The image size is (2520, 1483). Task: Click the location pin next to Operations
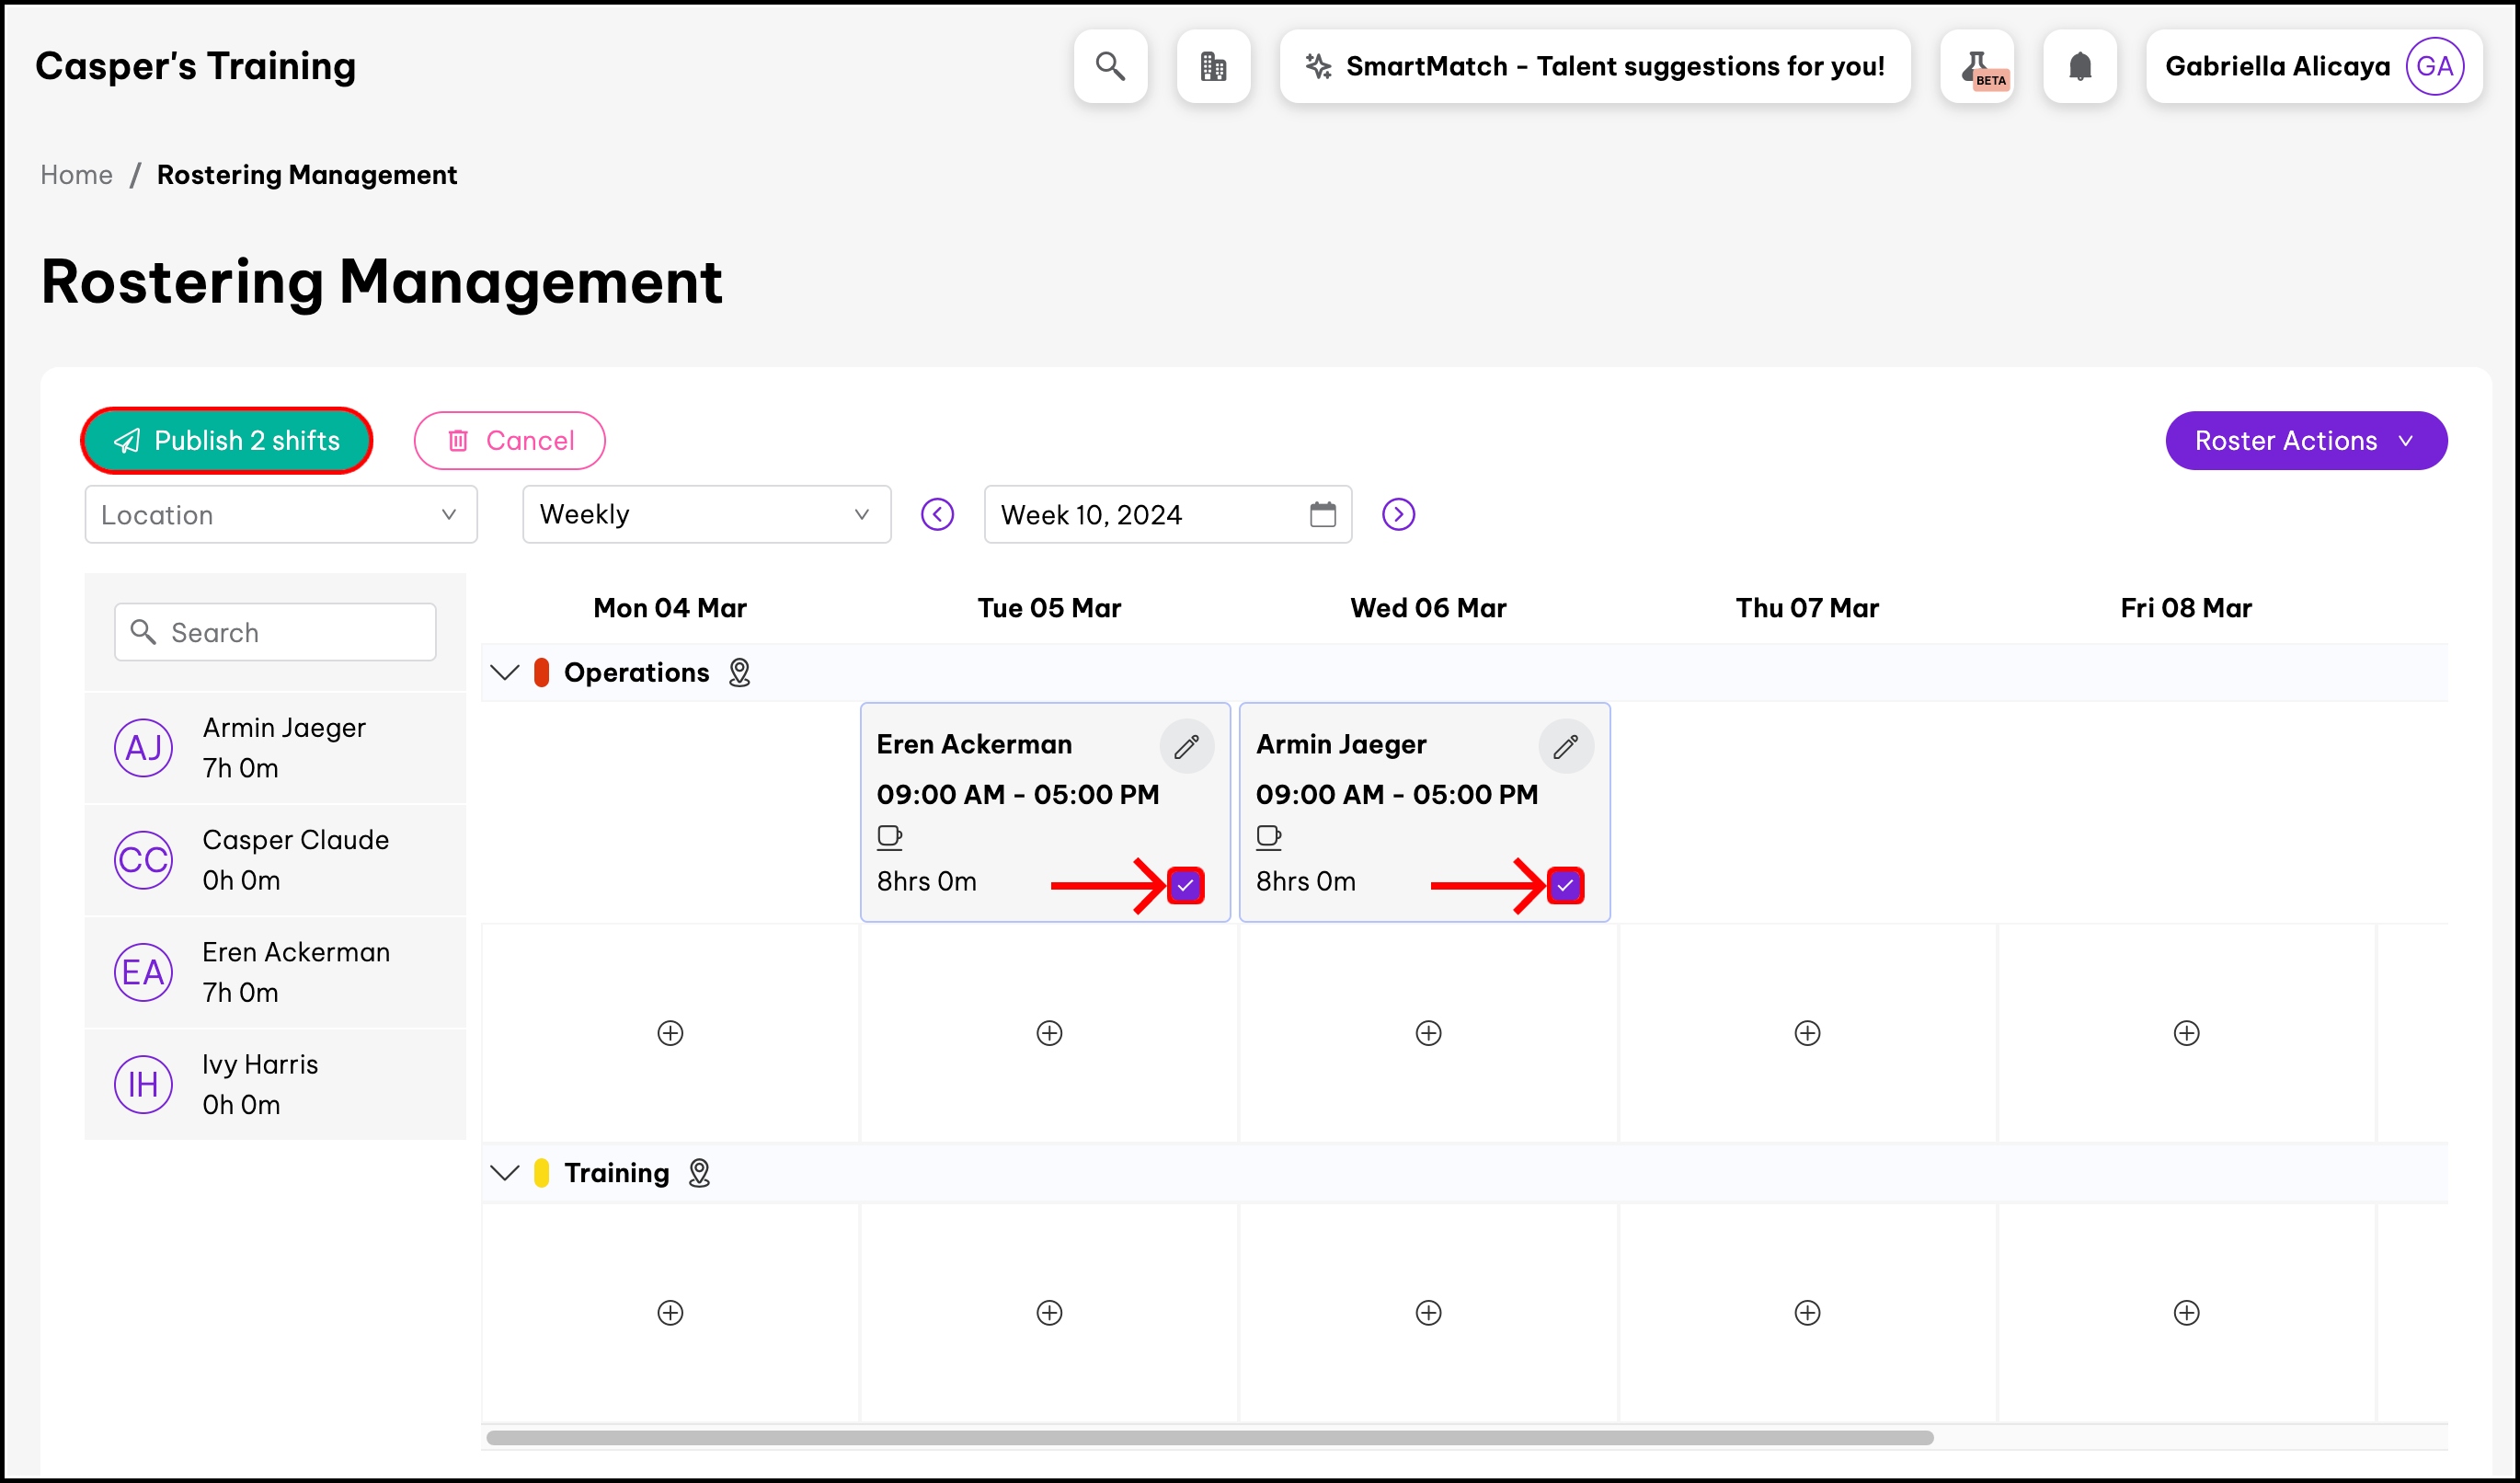[x=739, y=672]
